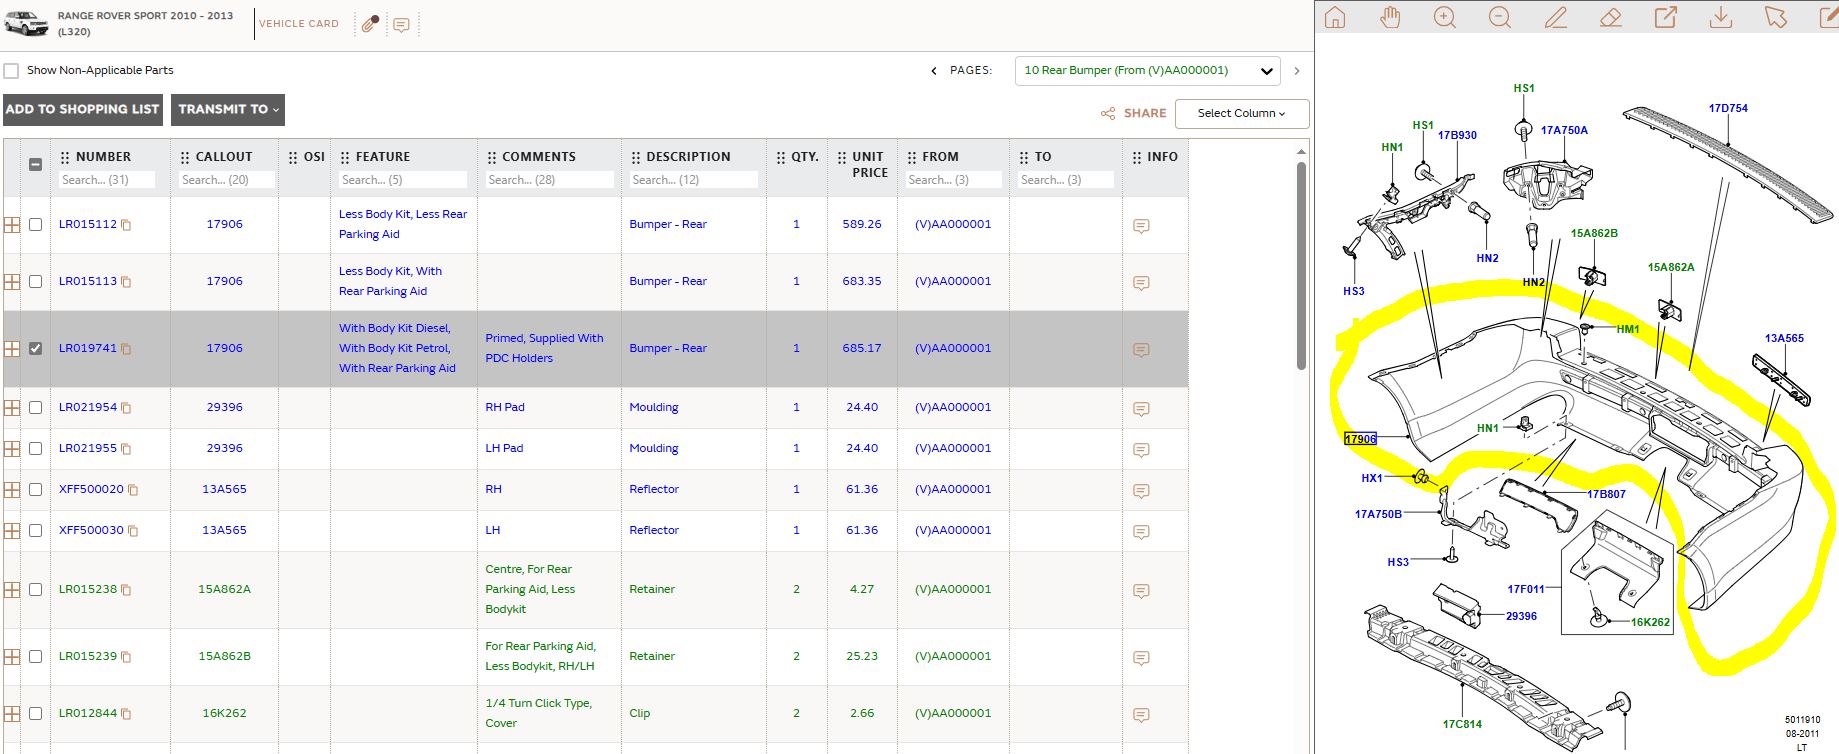
Task: Open info comment for LR015113 row
Action: [1141, 283]
